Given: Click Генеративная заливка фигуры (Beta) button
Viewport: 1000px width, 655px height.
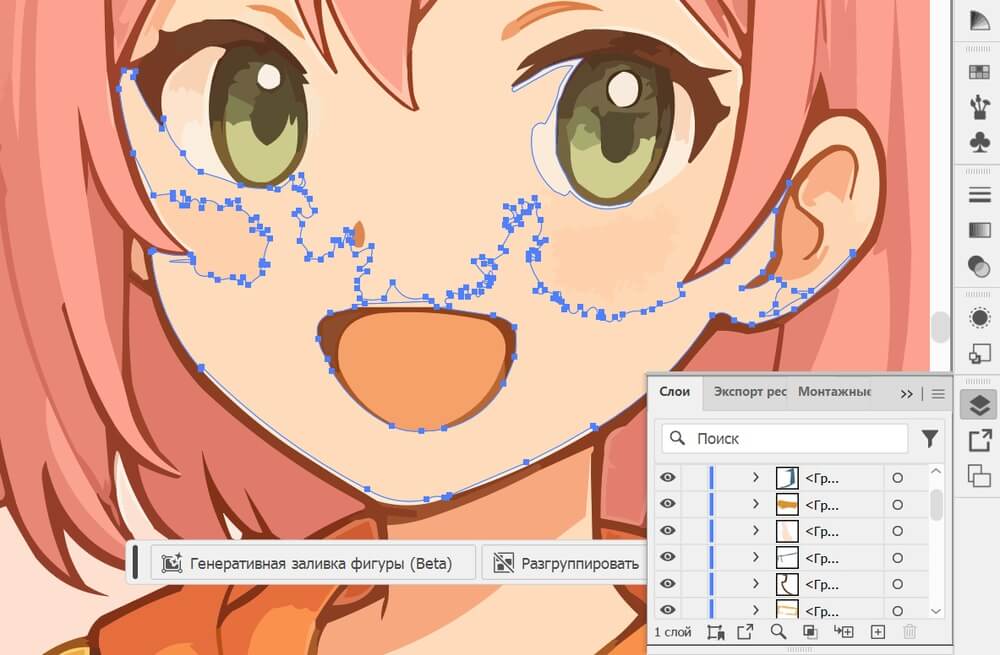Looking at the screenshot, I should coord(312,563).
